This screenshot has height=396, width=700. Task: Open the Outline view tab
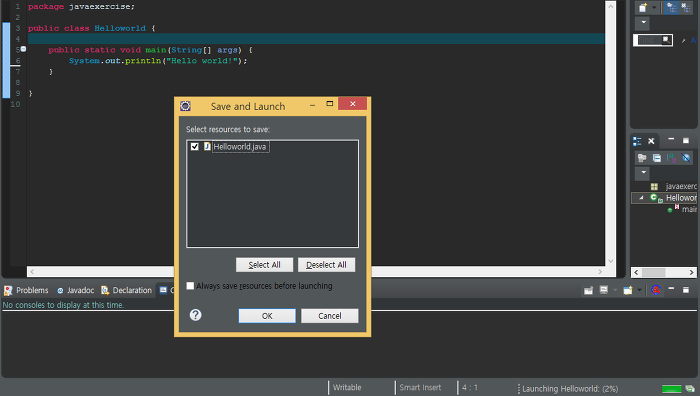[637, 141]
